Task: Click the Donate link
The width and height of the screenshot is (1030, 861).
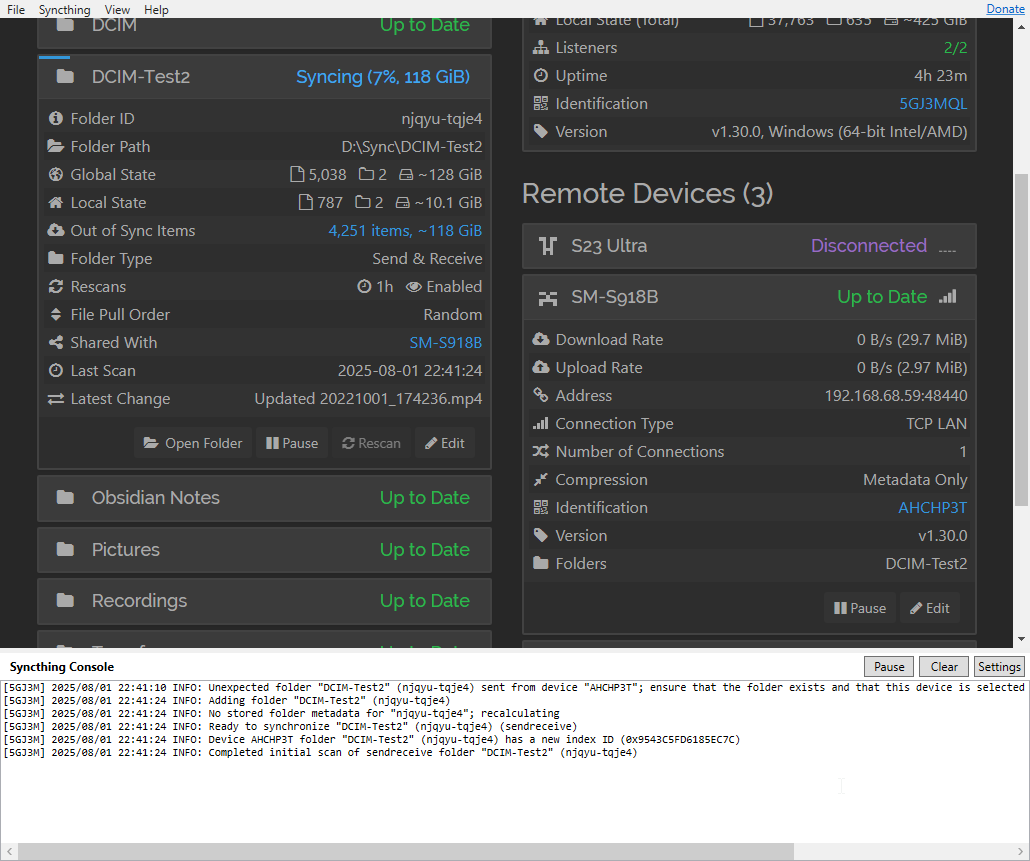Action: [x=1005, y=9]
